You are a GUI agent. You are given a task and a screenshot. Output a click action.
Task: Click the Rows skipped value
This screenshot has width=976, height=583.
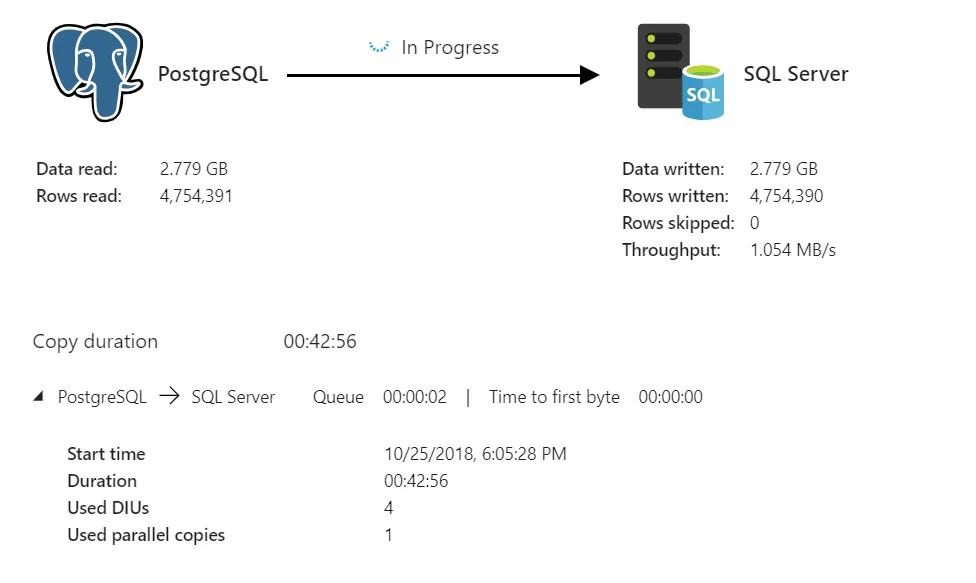[x=754, y=223]
